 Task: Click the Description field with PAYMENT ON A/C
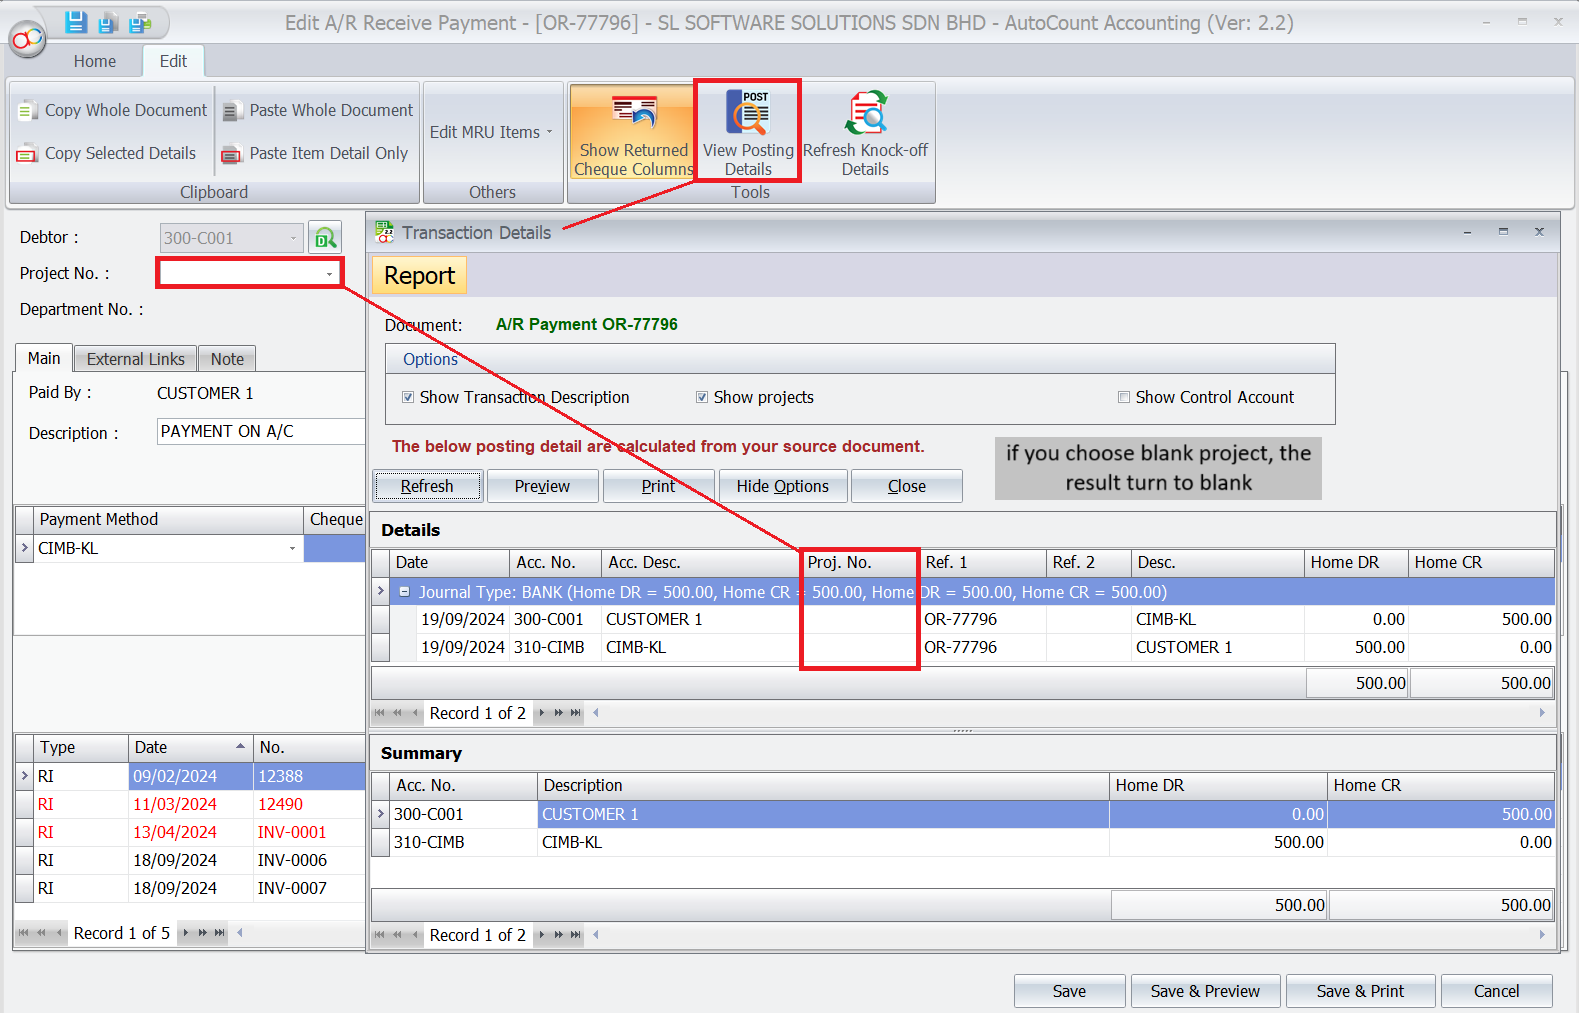click(x=260, y=431)
